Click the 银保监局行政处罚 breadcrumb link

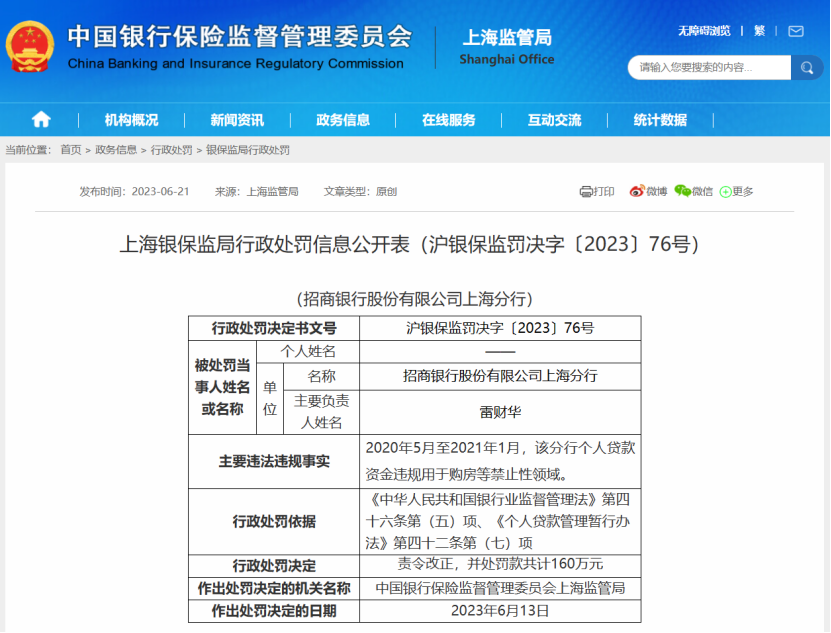(x=247, y=150)
